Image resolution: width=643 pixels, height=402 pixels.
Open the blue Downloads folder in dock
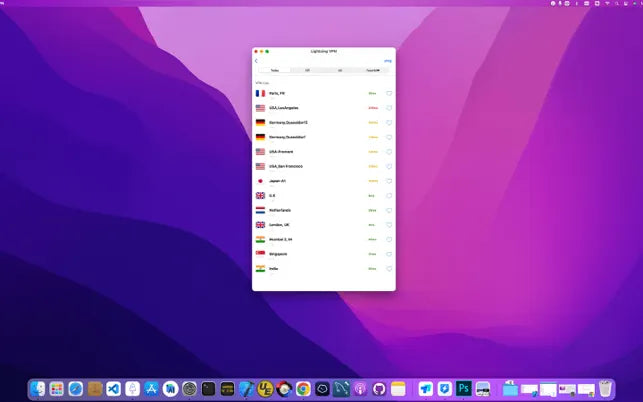point(510,388)
